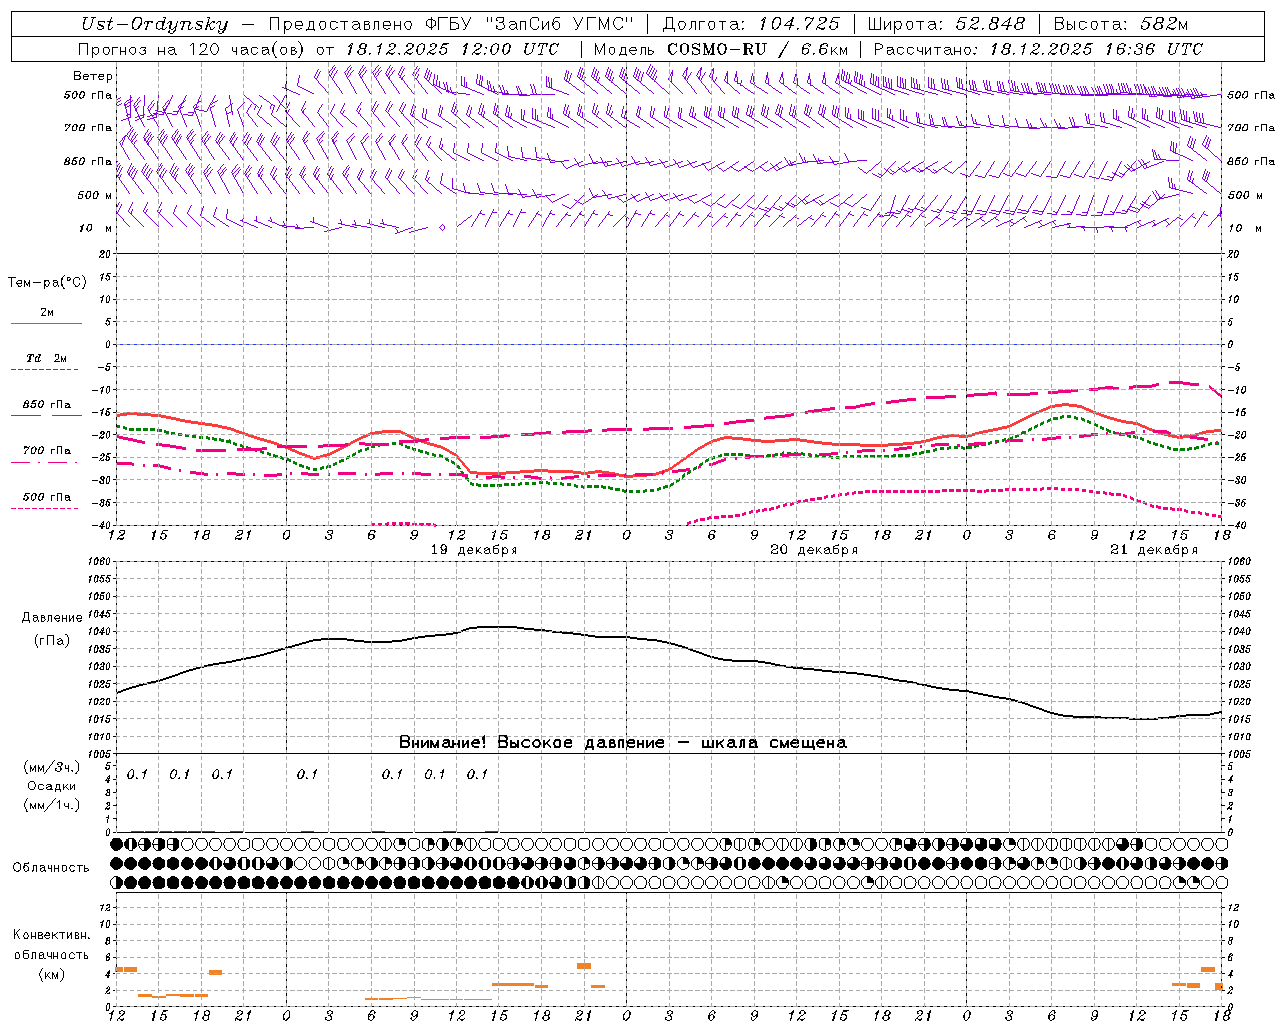Click the (мм/3ч.) precipitation unit label
1280x1024 pixels.
[x=52, y=768]
